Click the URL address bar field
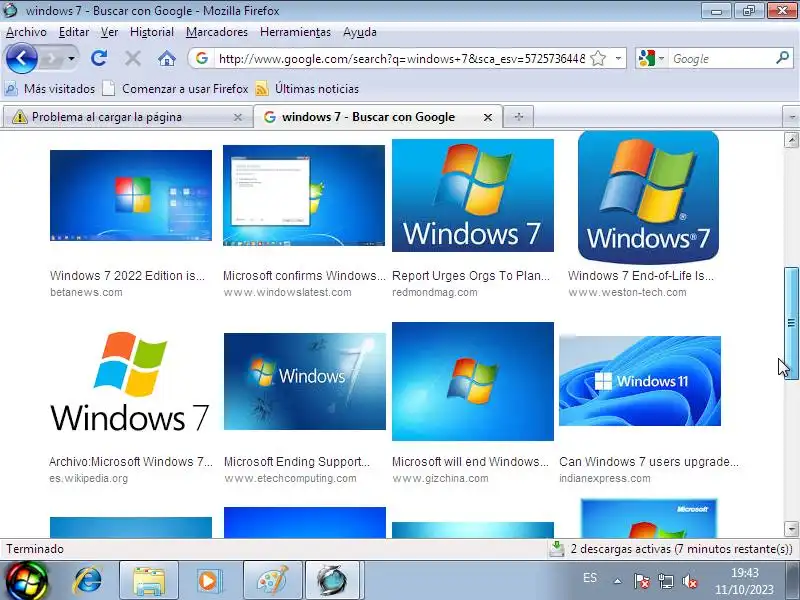Viewport: 800px width, 600px height. coord(402,59)
